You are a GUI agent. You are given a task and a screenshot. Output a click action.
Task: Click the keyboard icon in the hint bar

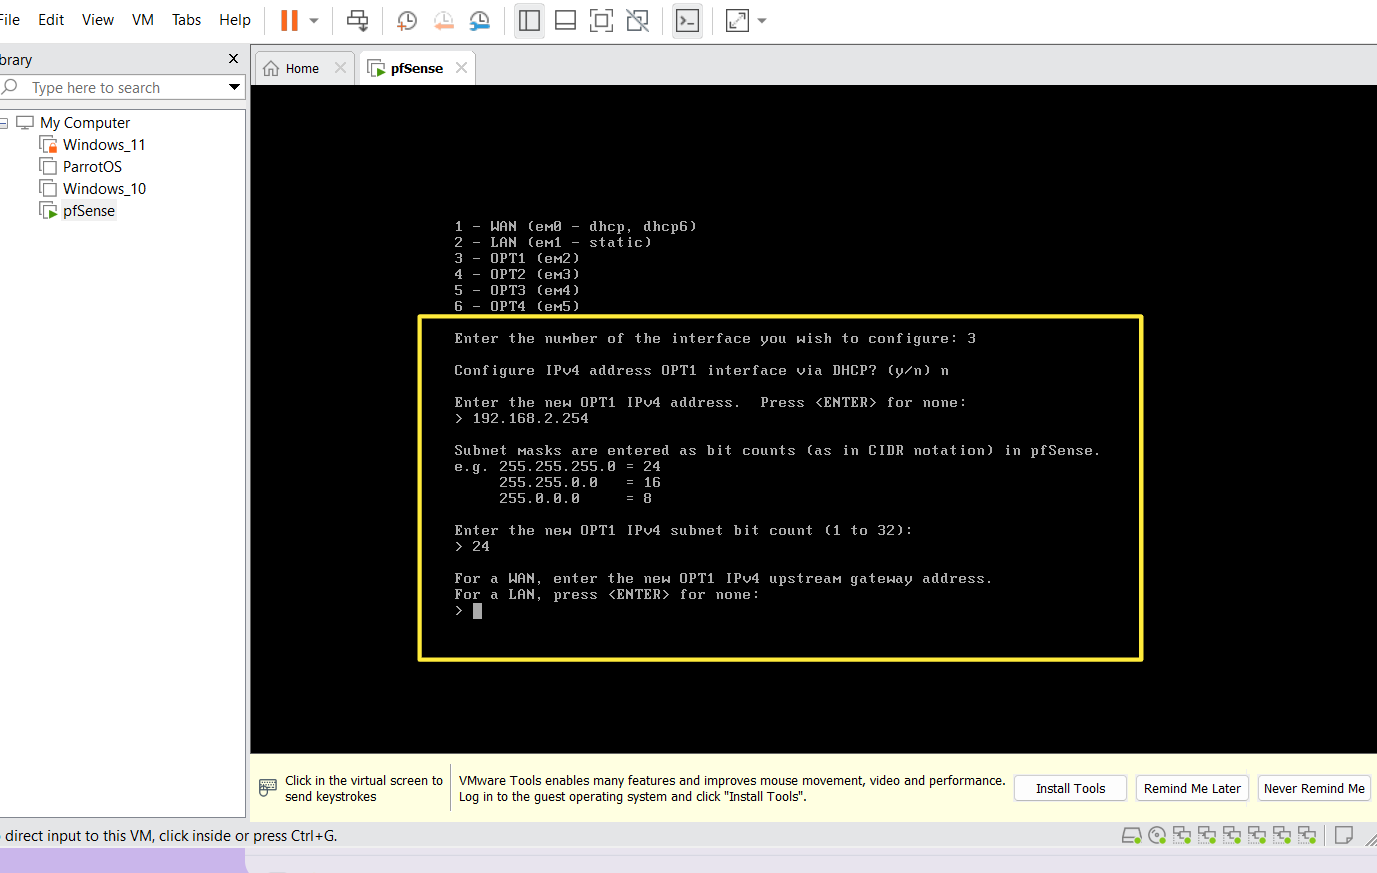(x=268, y=787)
